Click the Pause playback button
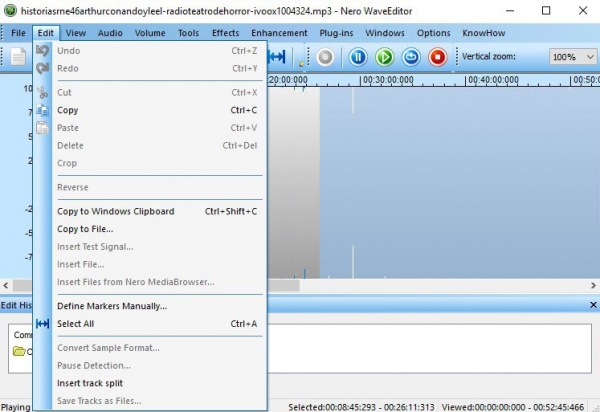 point(358,57)
